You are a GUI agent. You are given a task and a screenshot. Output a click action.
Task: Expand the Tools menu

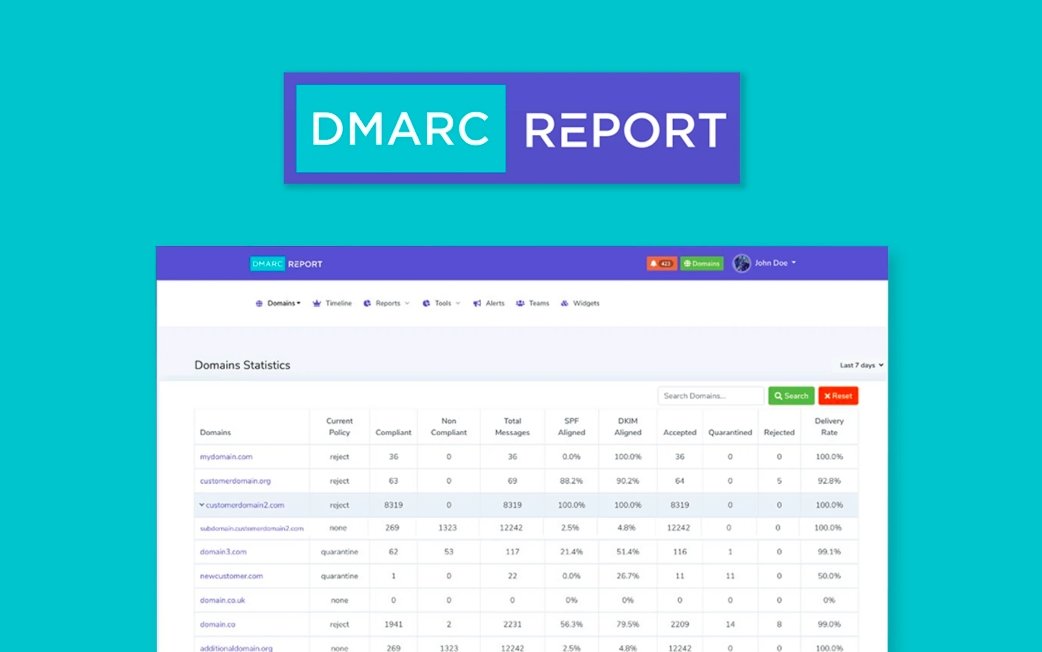(447, 304)
